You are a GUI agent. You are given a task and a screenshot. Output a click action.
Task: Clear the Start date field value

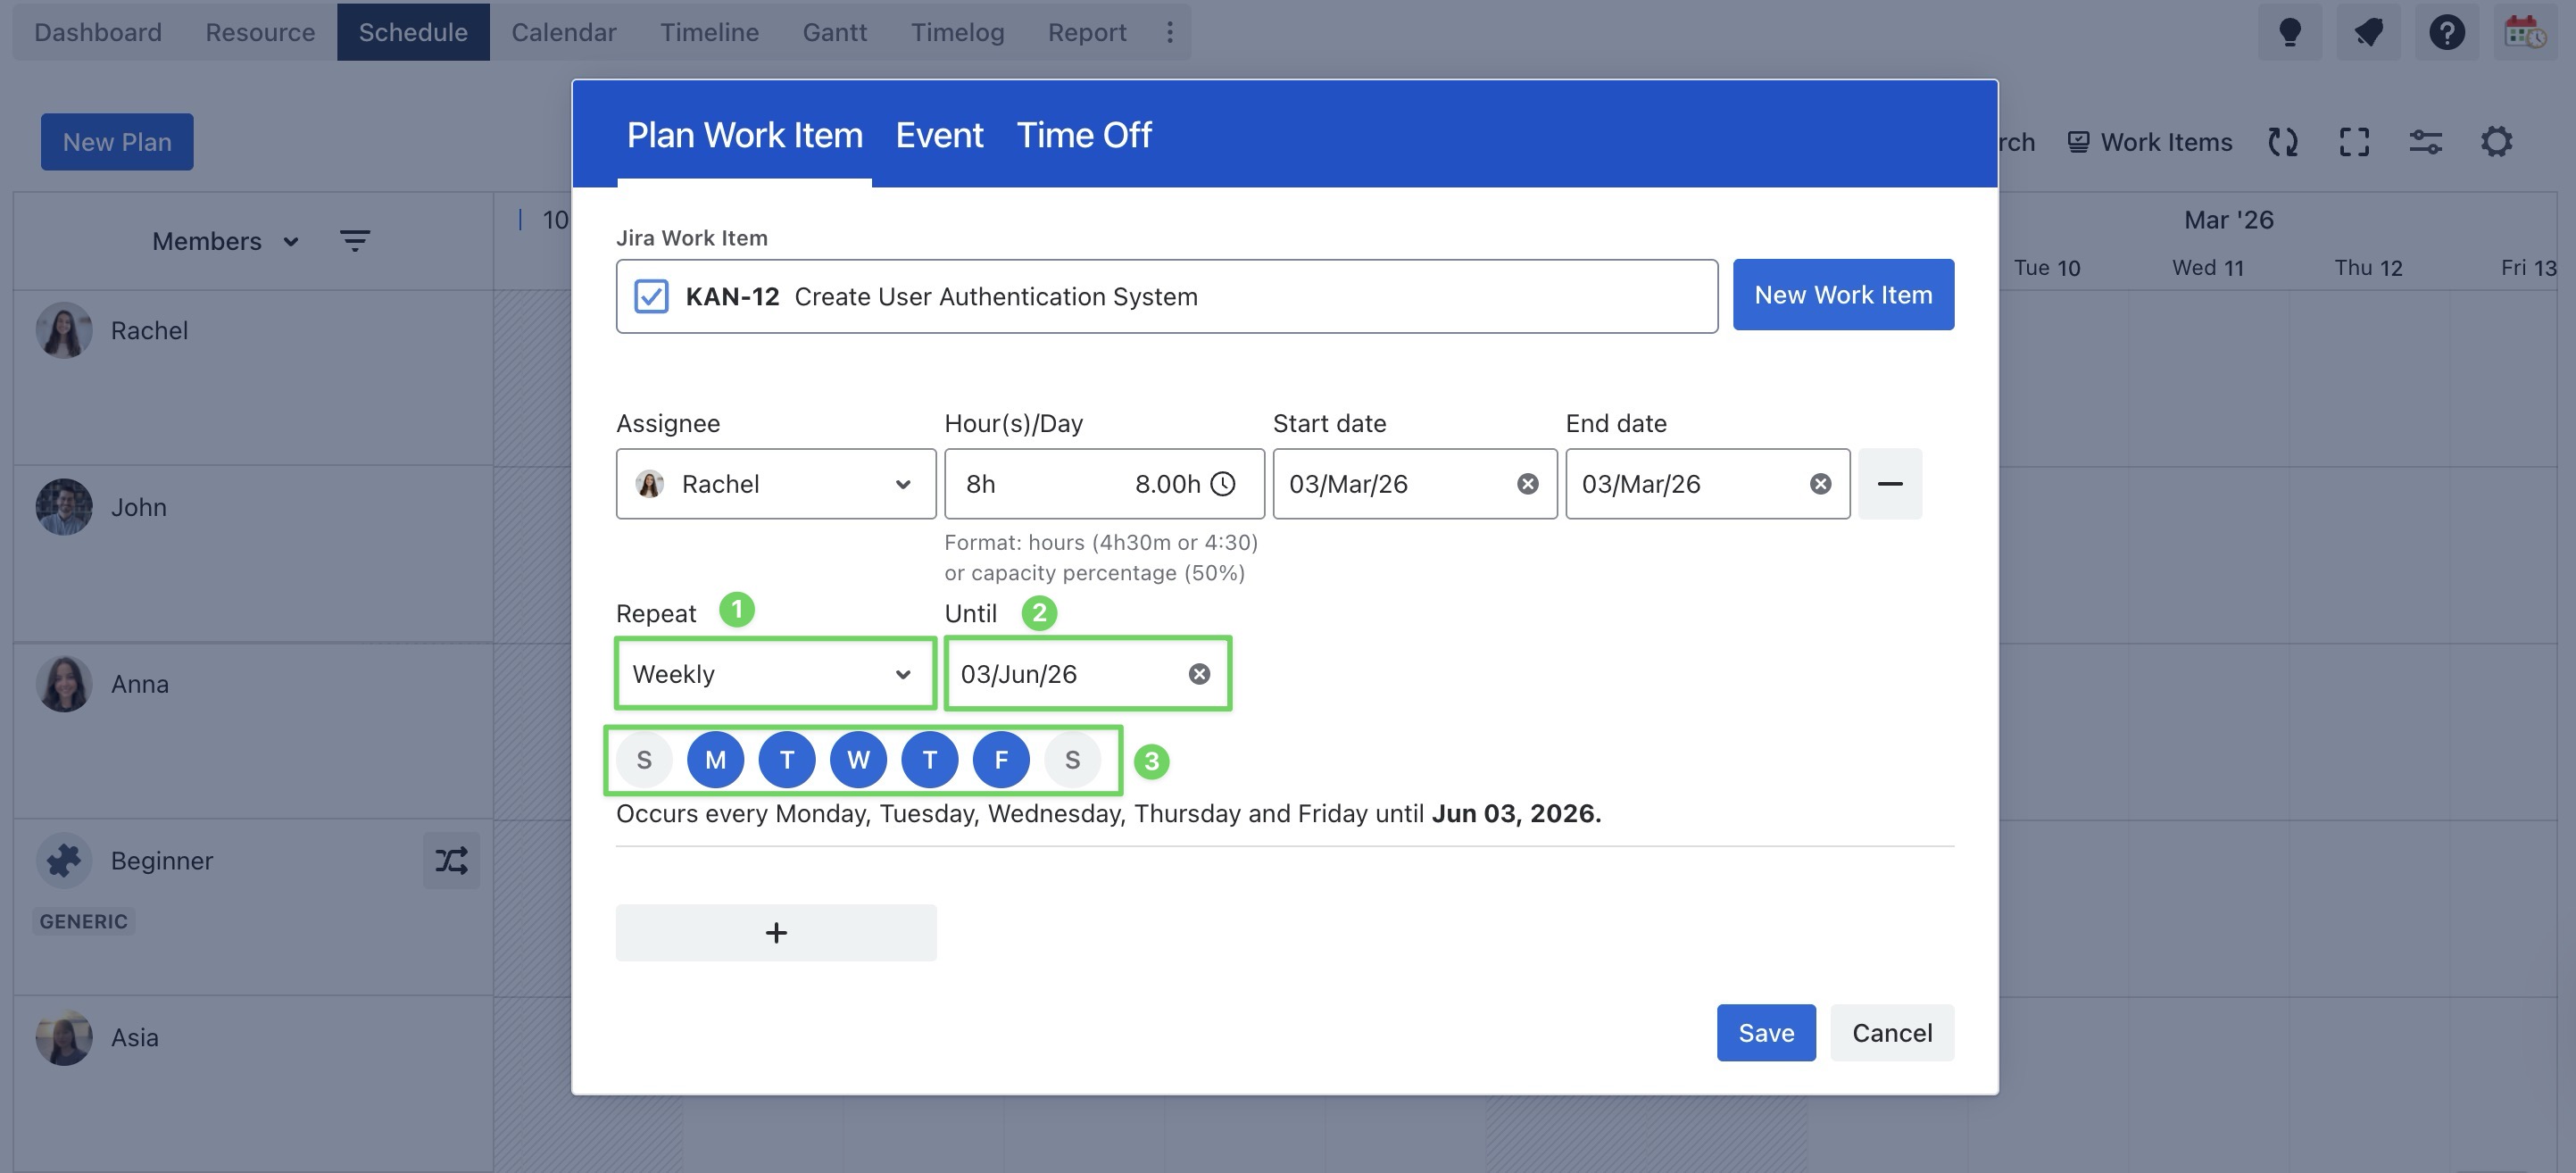click(x=1527, y=484)
